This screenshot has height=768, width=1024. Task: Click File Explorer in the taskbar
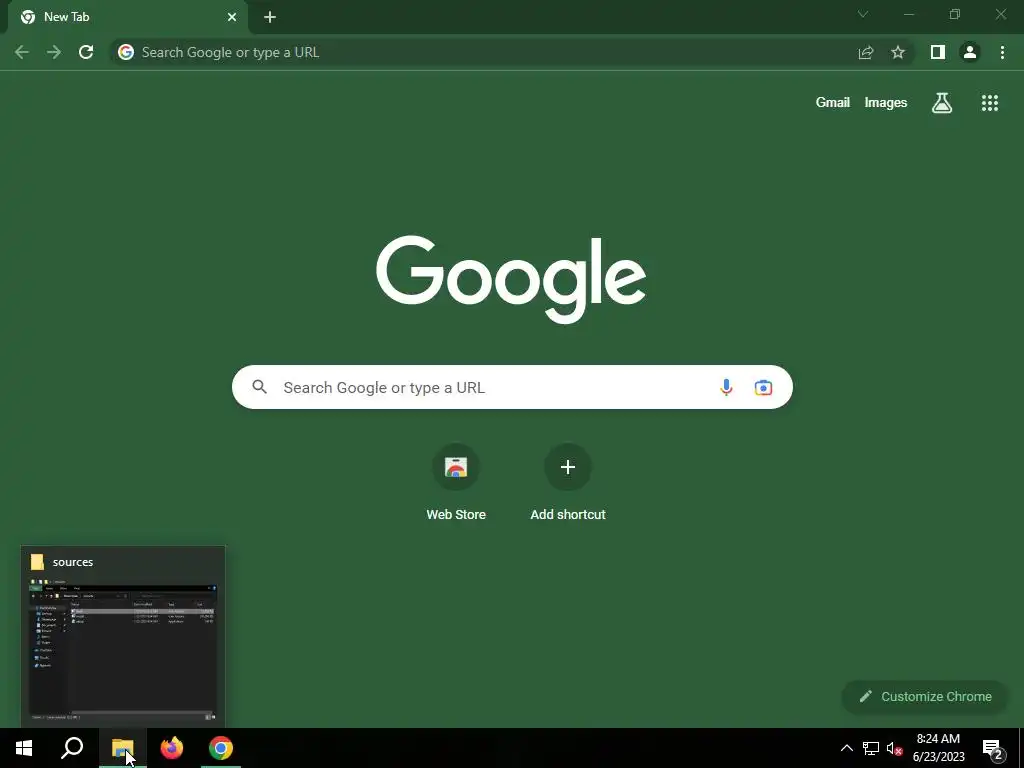coord(122,748)
